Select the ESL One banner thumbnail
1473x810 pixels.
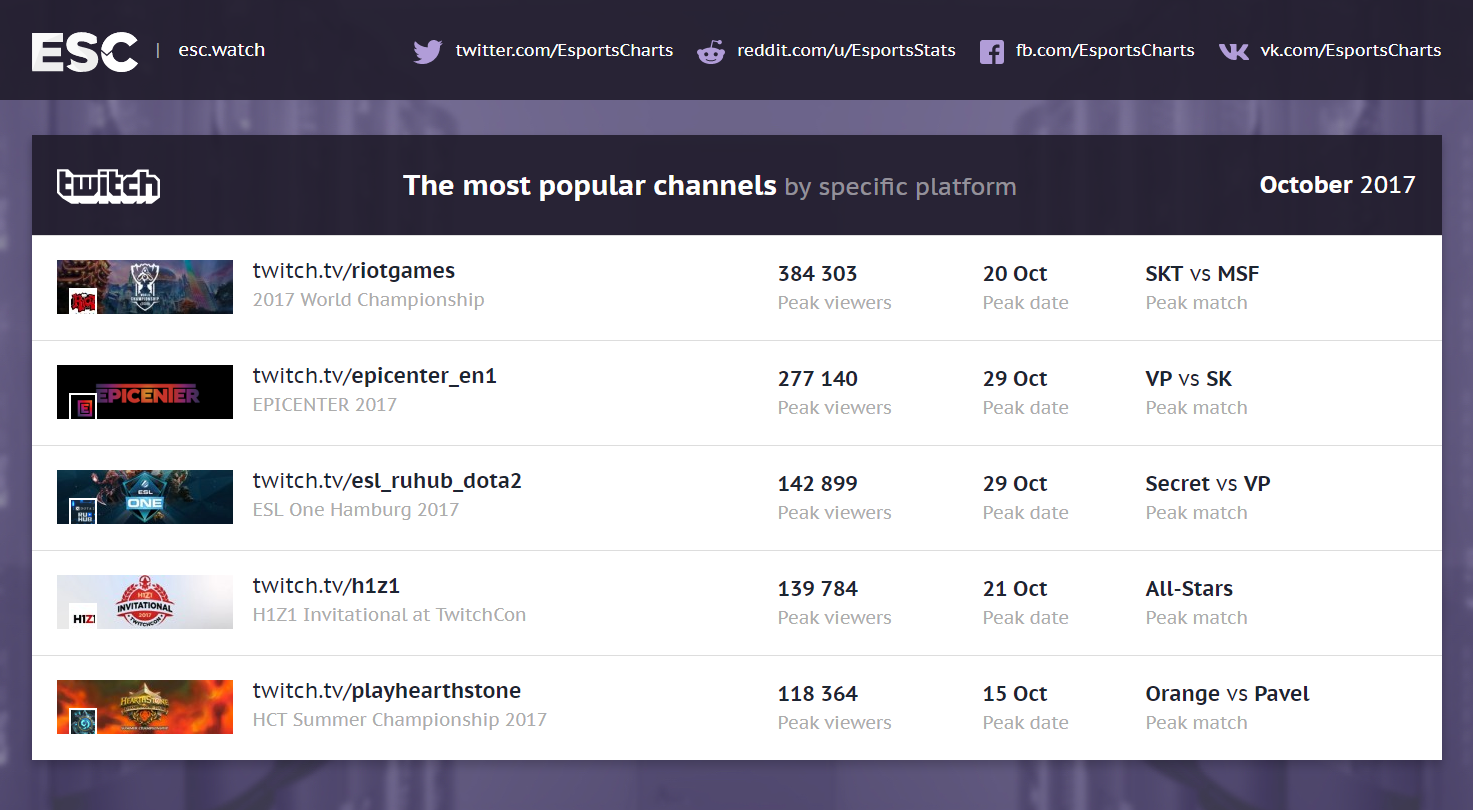[x=145, y=497]
